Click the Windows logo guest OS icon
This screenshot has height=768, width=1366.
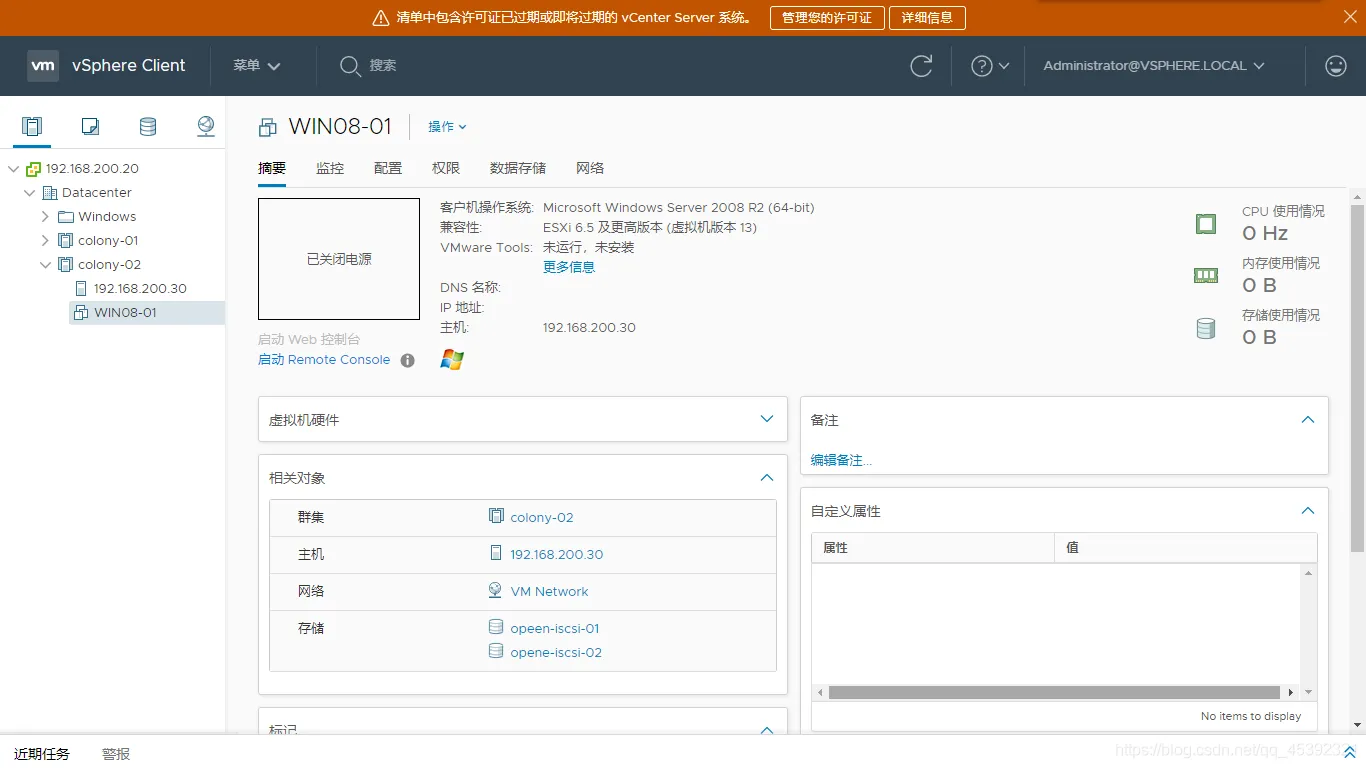(452, 360)
